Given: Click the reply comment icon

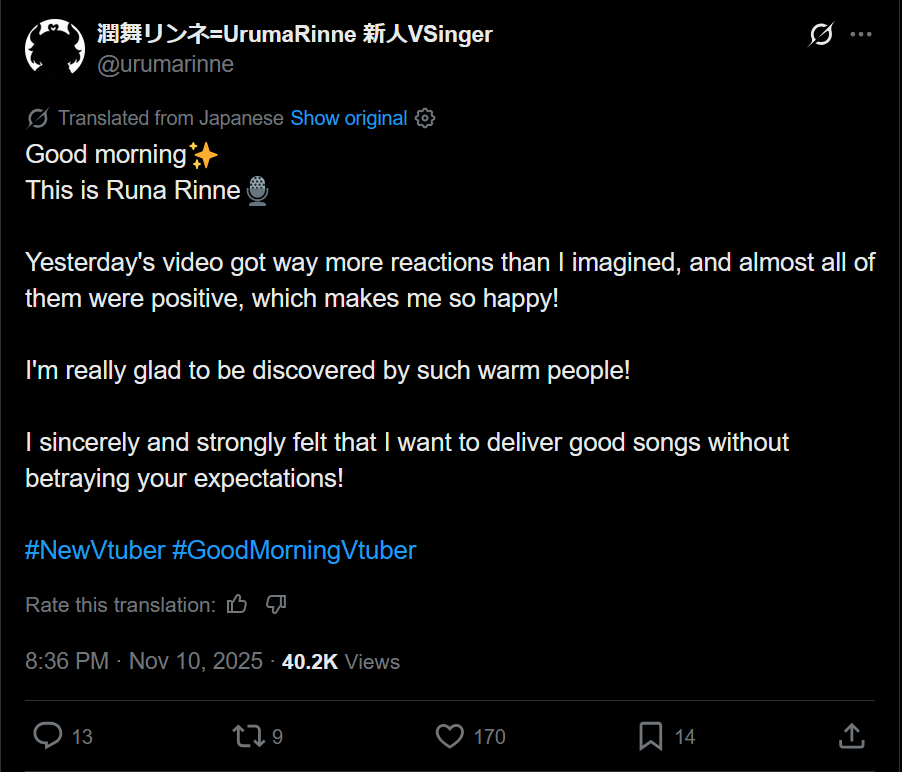Looking at the screenshot, I should point(47,737).
